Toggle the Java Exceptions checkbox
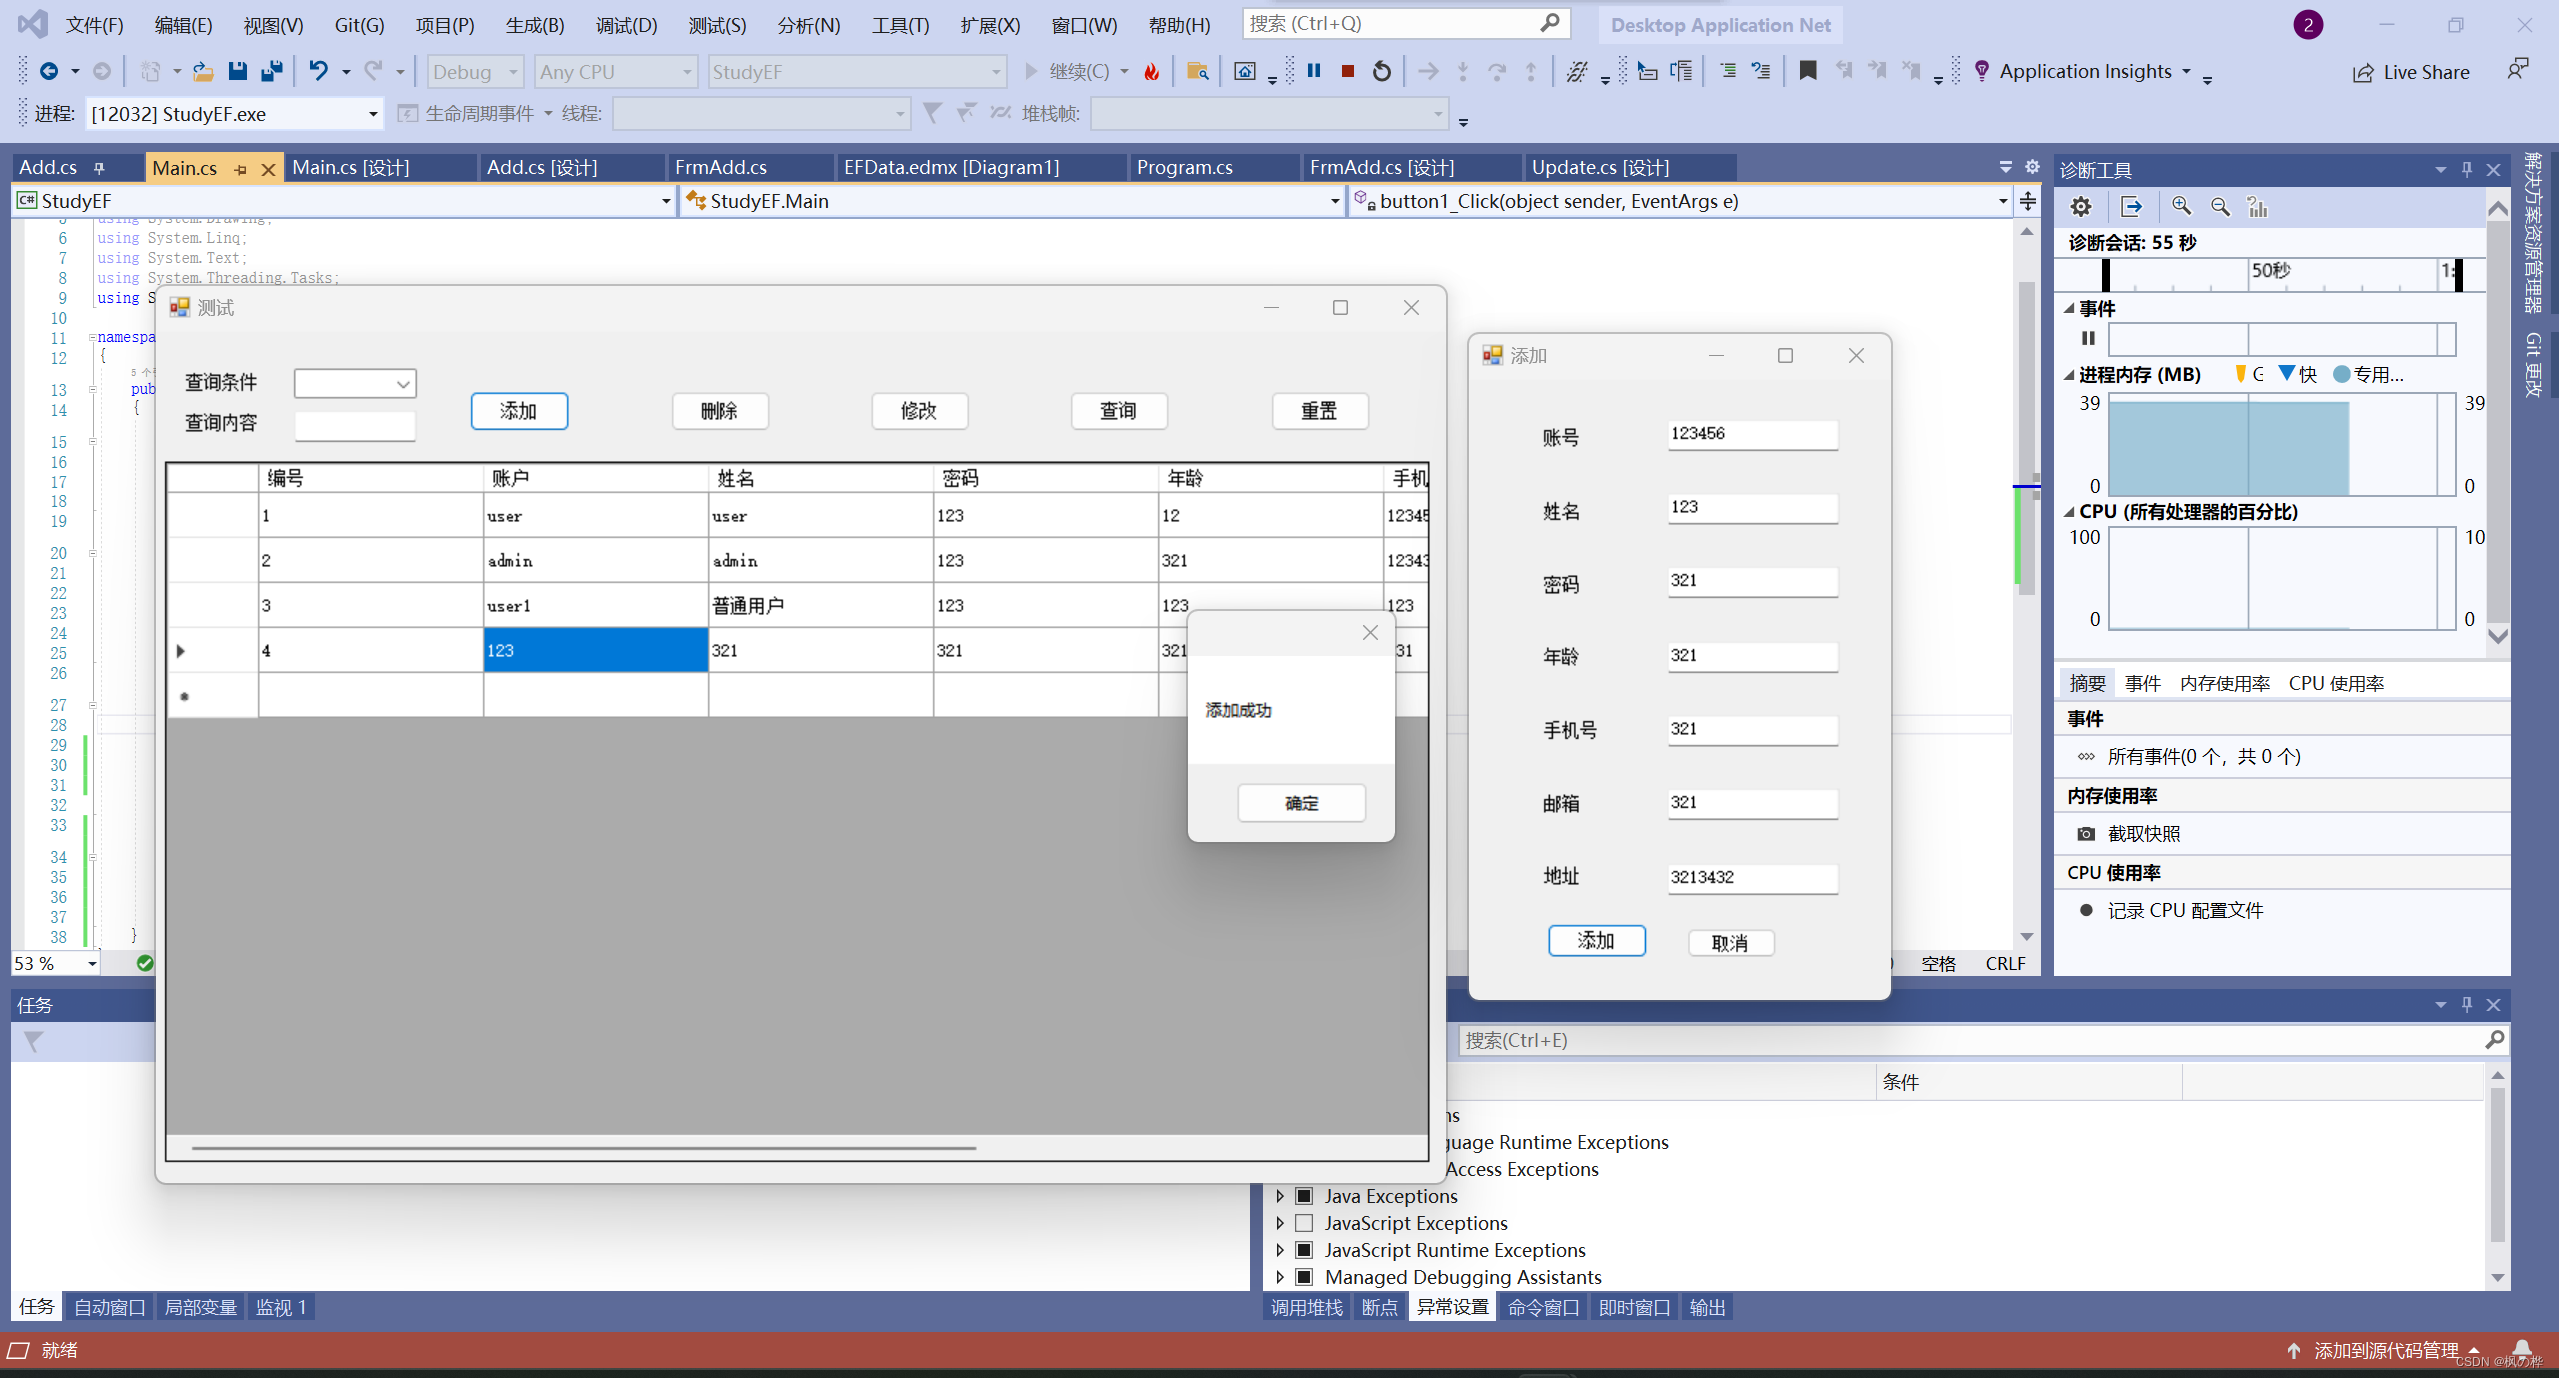Screen dimensions: 2559x1378 1304,1196
